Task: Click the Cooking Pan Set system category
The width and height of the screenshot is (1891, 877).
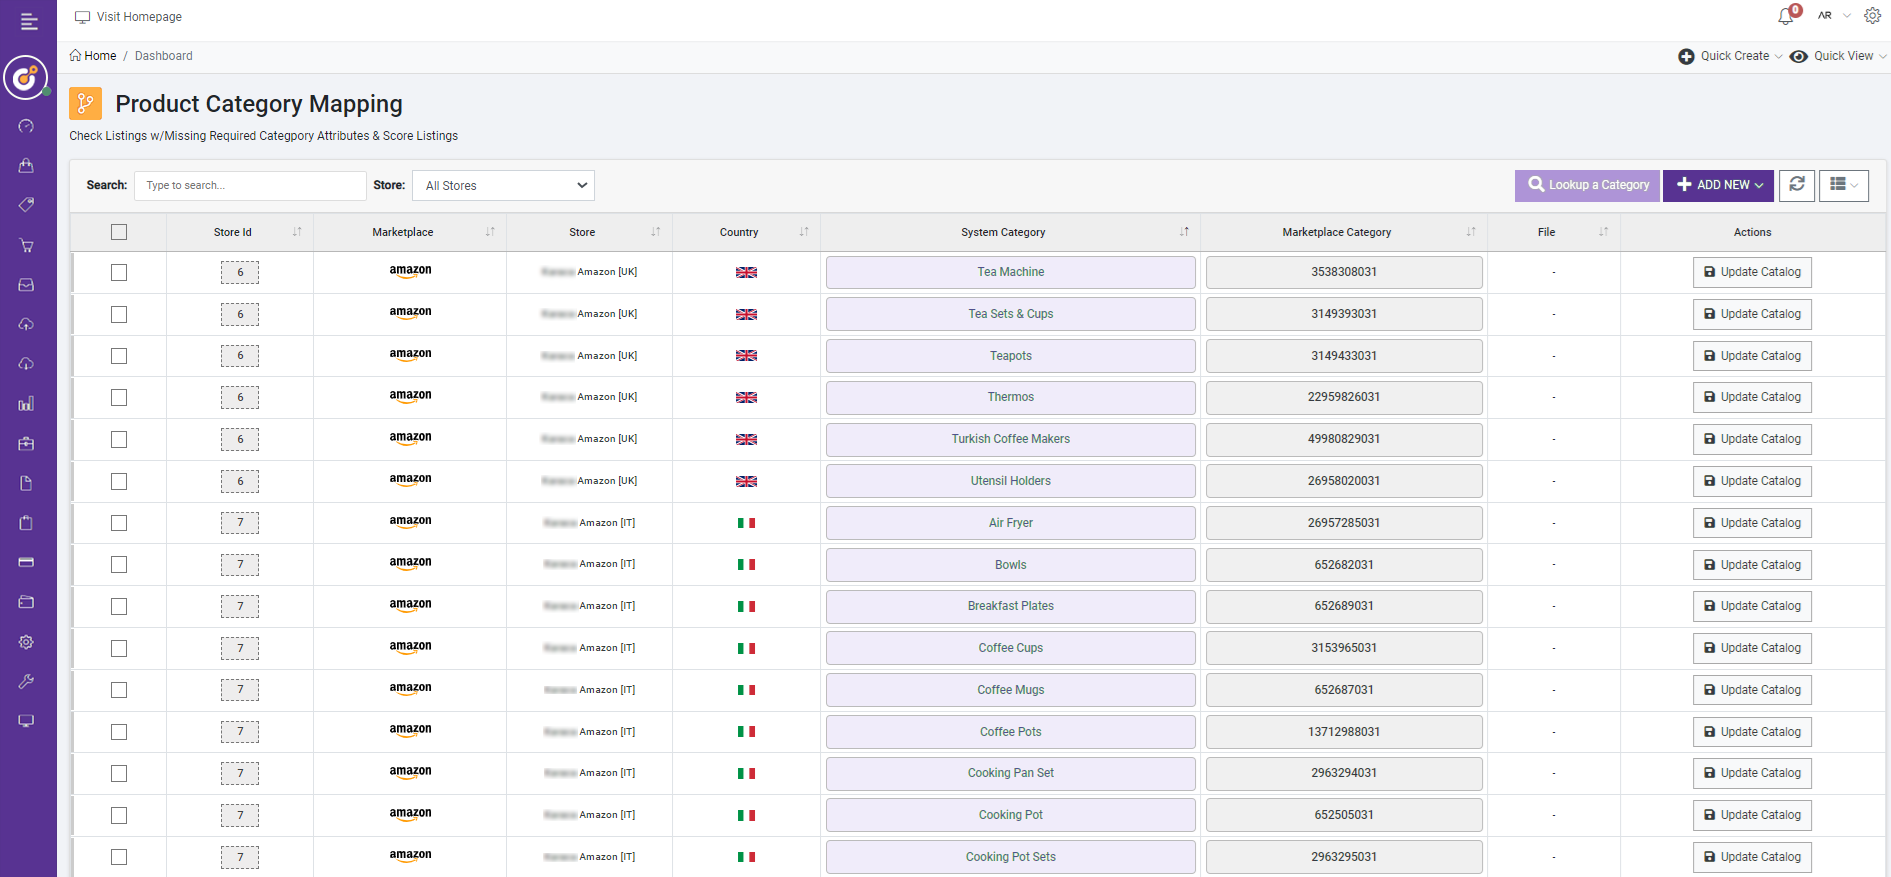Action: 1010,773
